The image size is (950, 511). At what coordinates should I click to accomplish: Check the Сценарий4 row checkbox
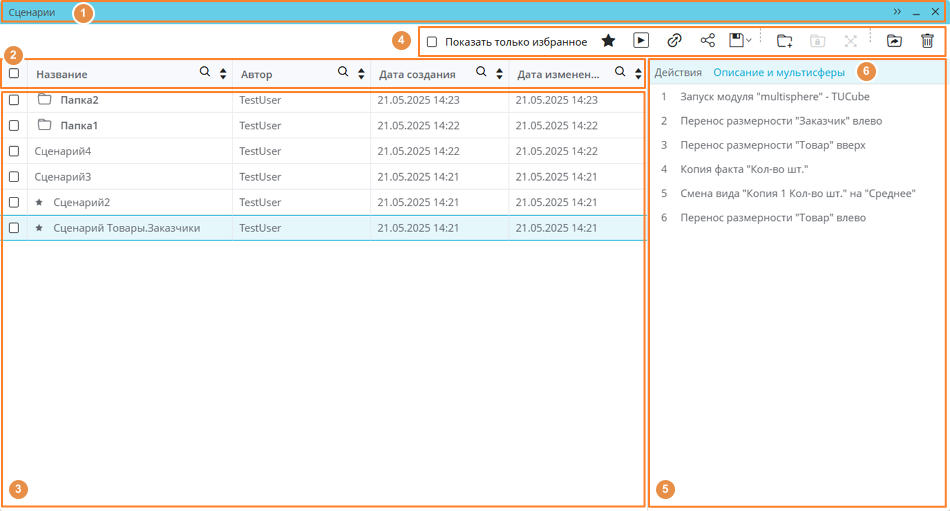point(14,151)
